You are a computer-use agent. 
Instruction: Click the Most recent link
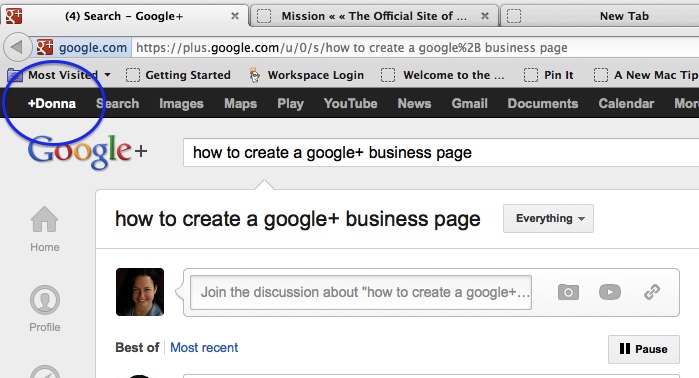[204, 347]
